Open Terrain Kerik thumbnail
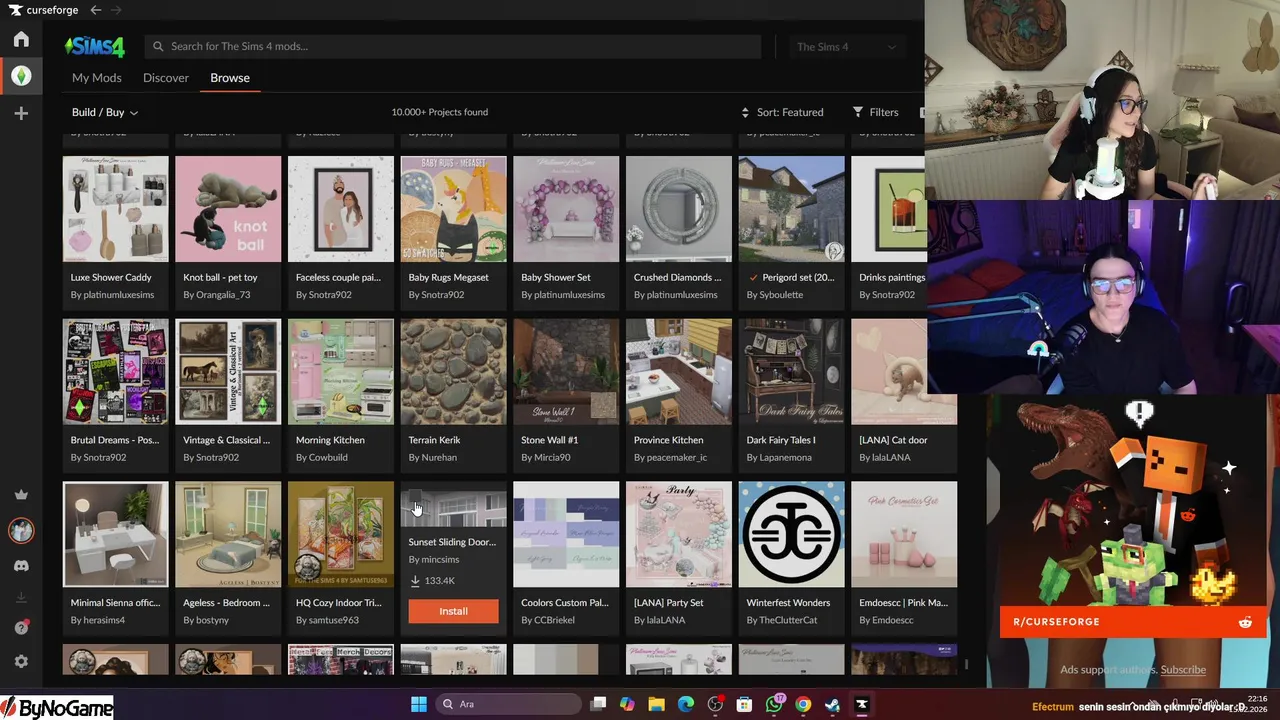Viewport: 1280px width, 720px height. click(454, 372)
